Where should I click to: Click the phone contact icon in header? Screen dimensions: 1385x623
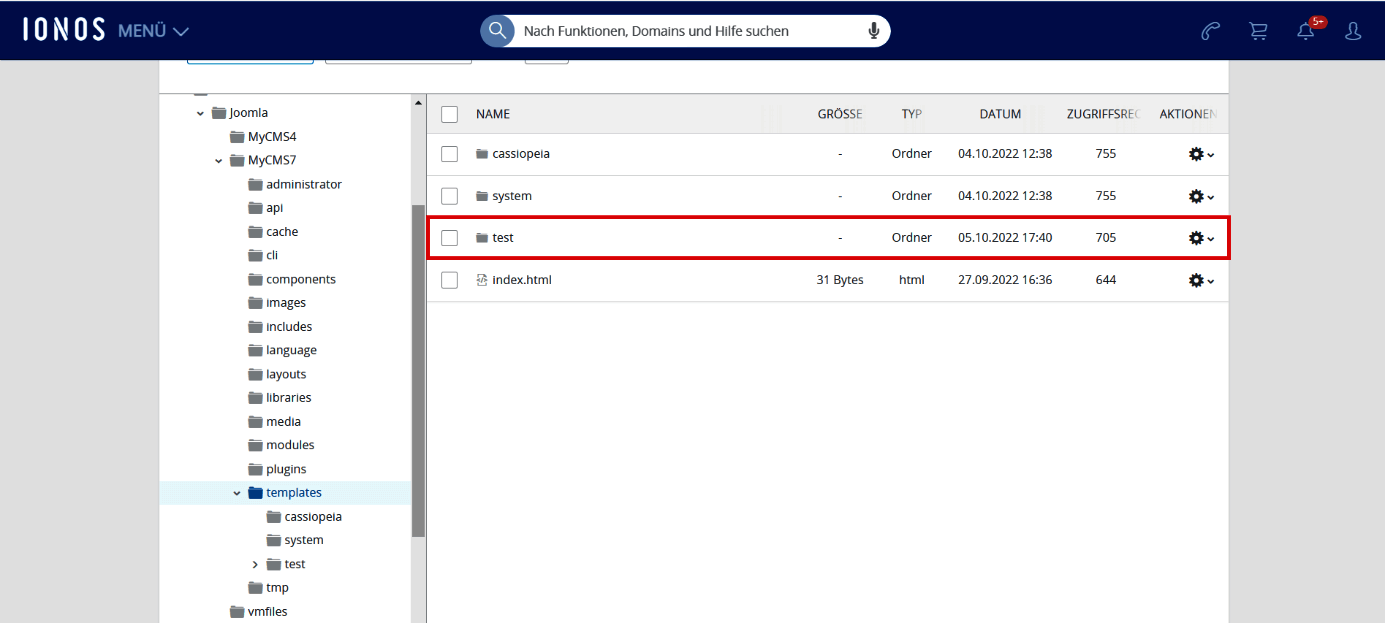point(1210,31)
